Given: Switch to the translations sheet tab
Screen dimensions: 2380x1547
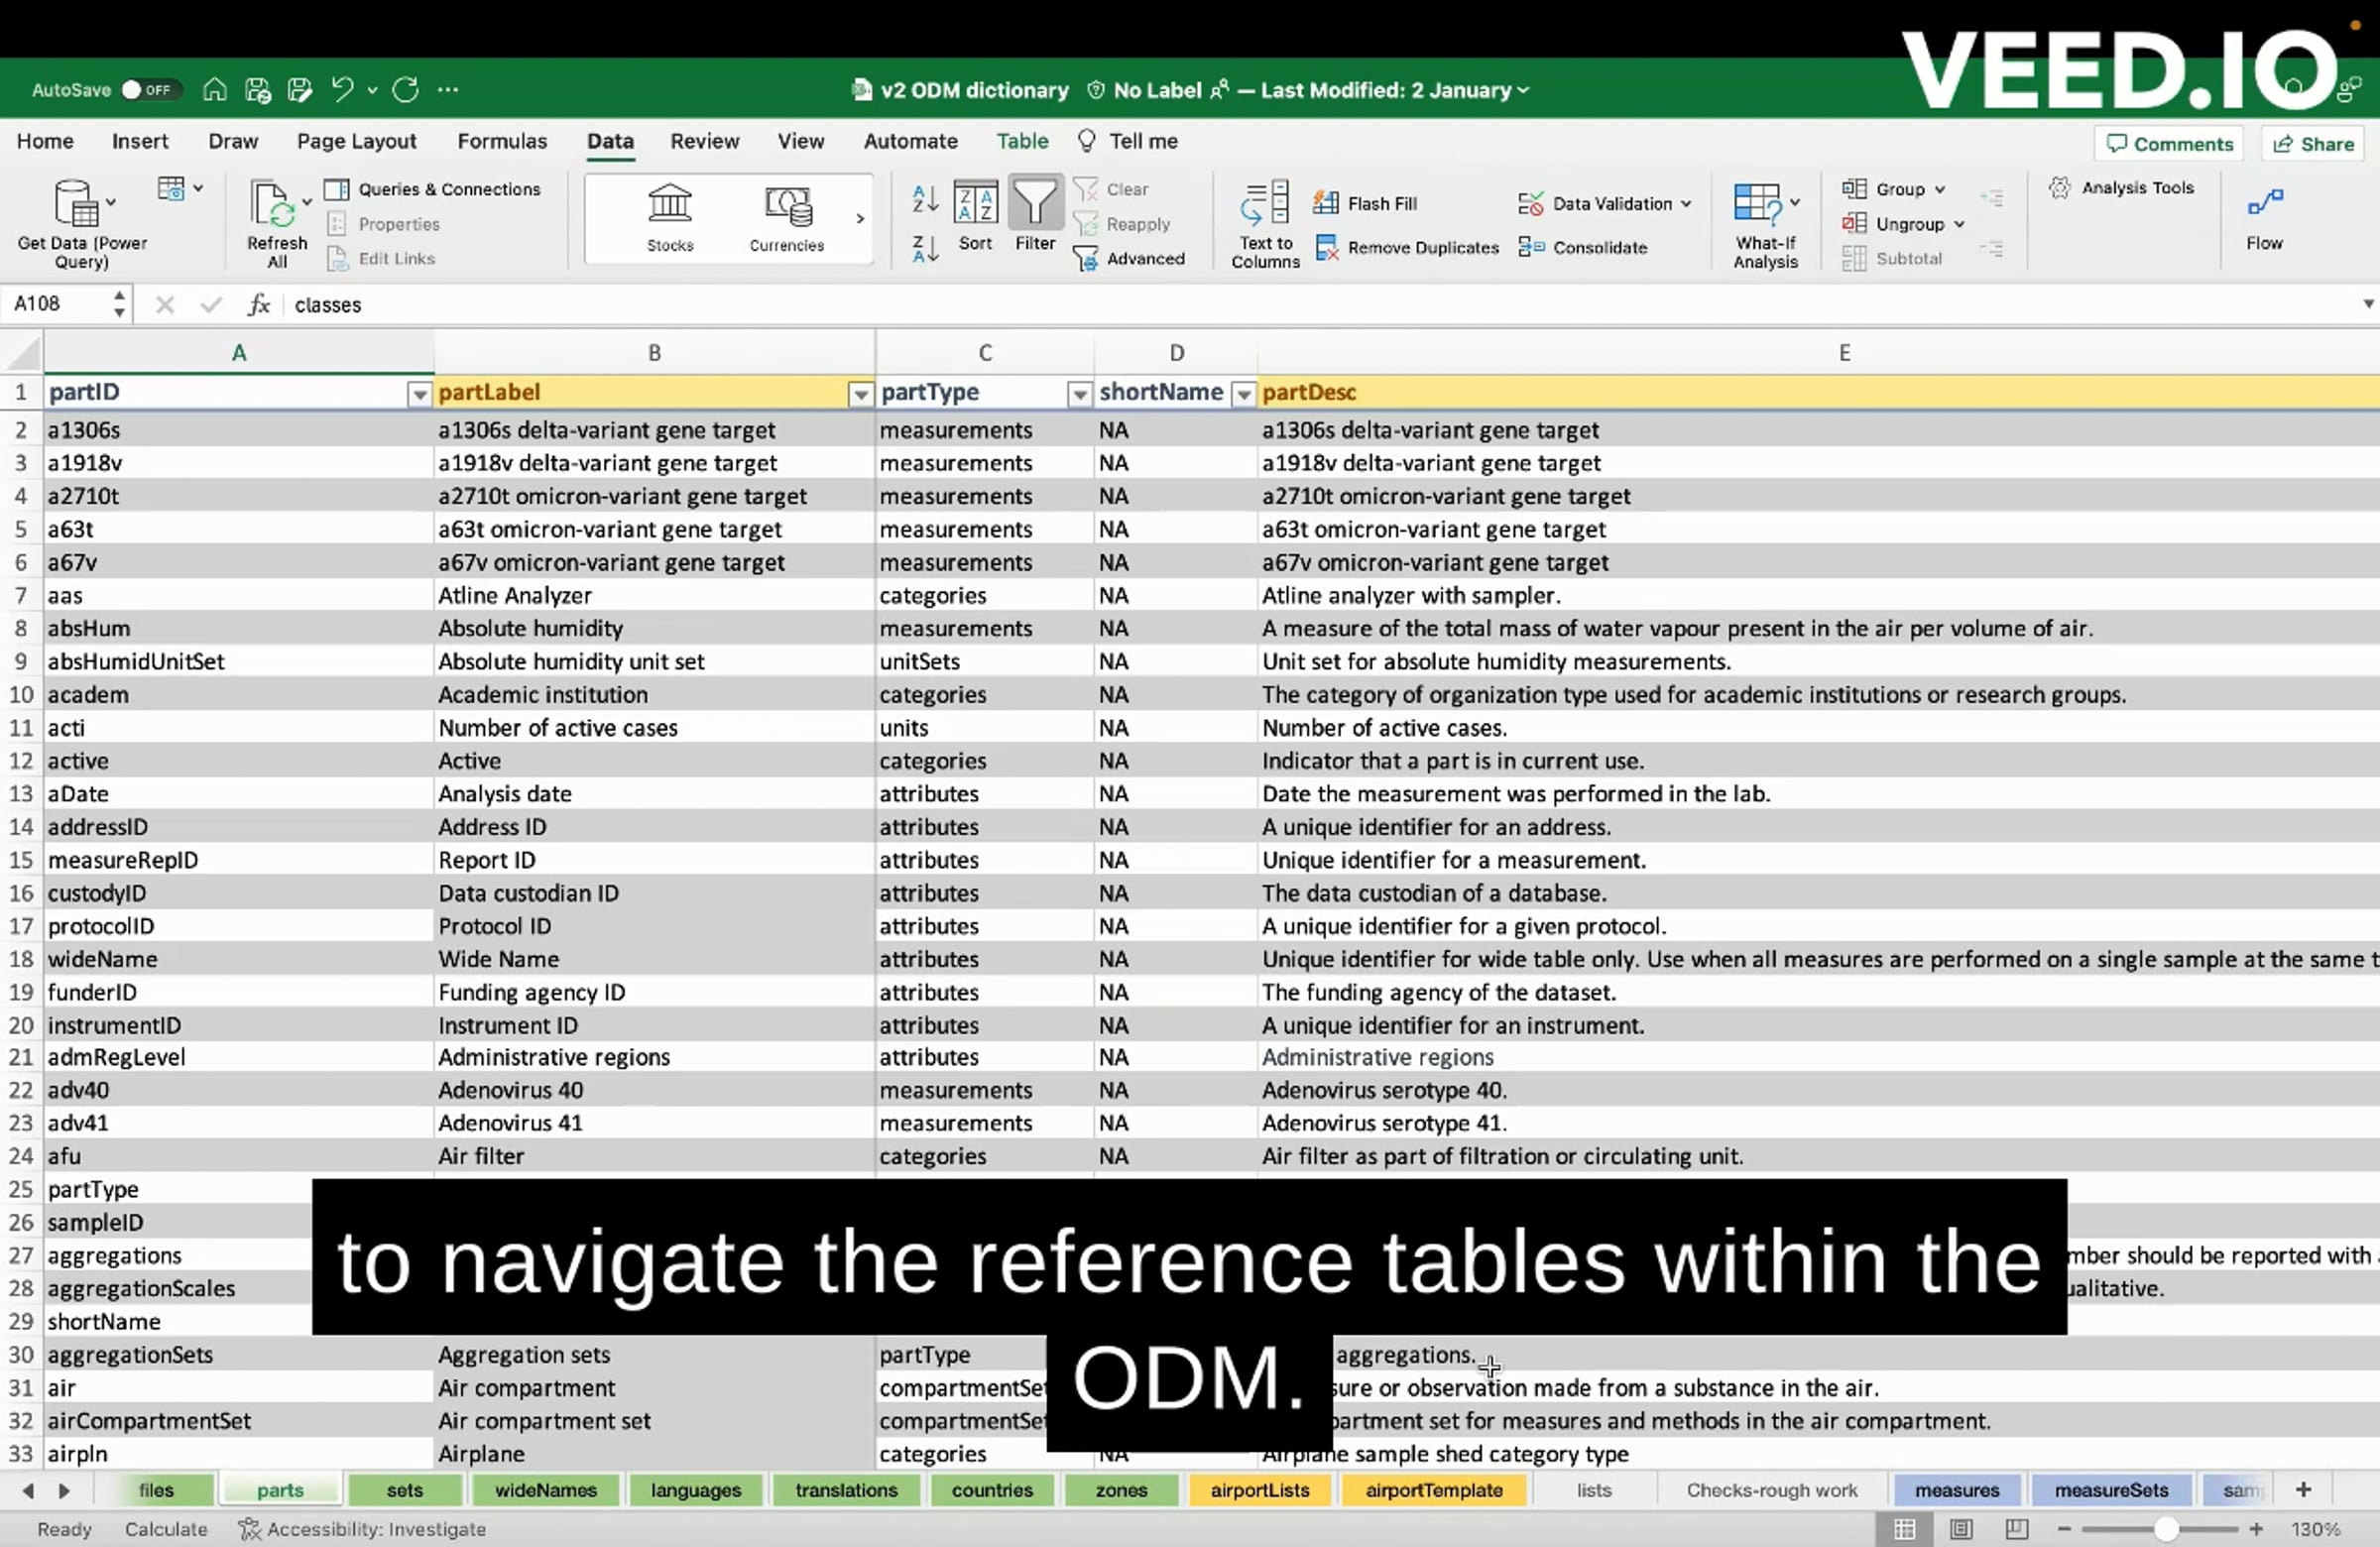Looking at the screenshot, I should [846, 1490].
